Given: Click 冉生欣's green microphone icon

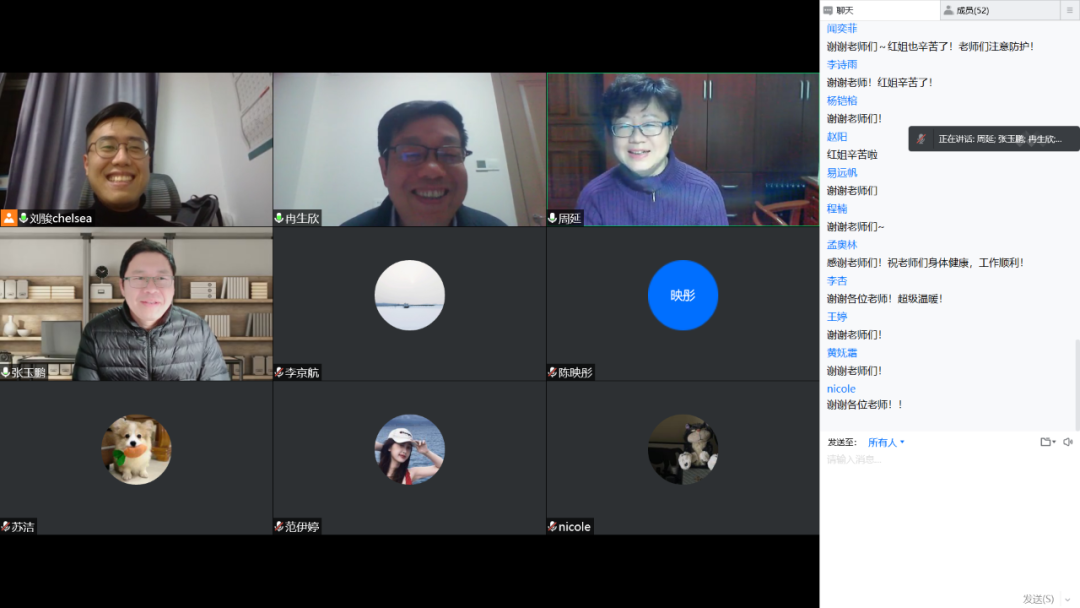Looking at the screenshot, I should 279,218.
